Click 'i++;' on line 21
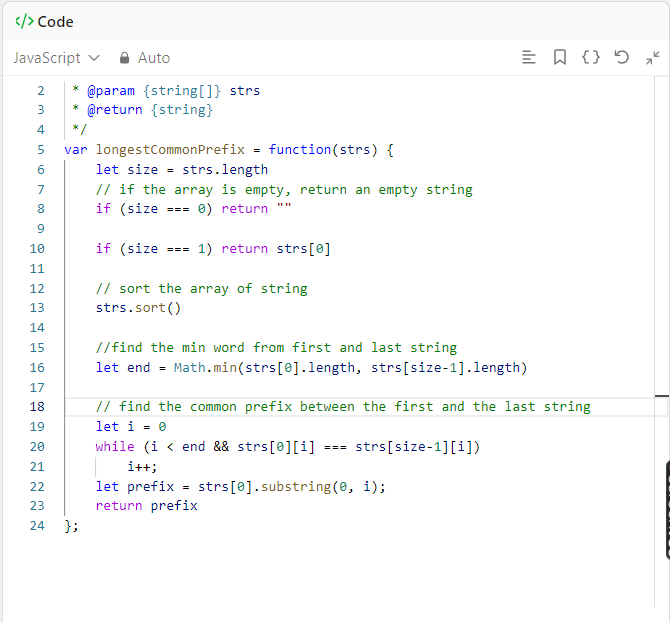Image resolution: width=670 pixels, height=622 pixels. coord(142,466)
